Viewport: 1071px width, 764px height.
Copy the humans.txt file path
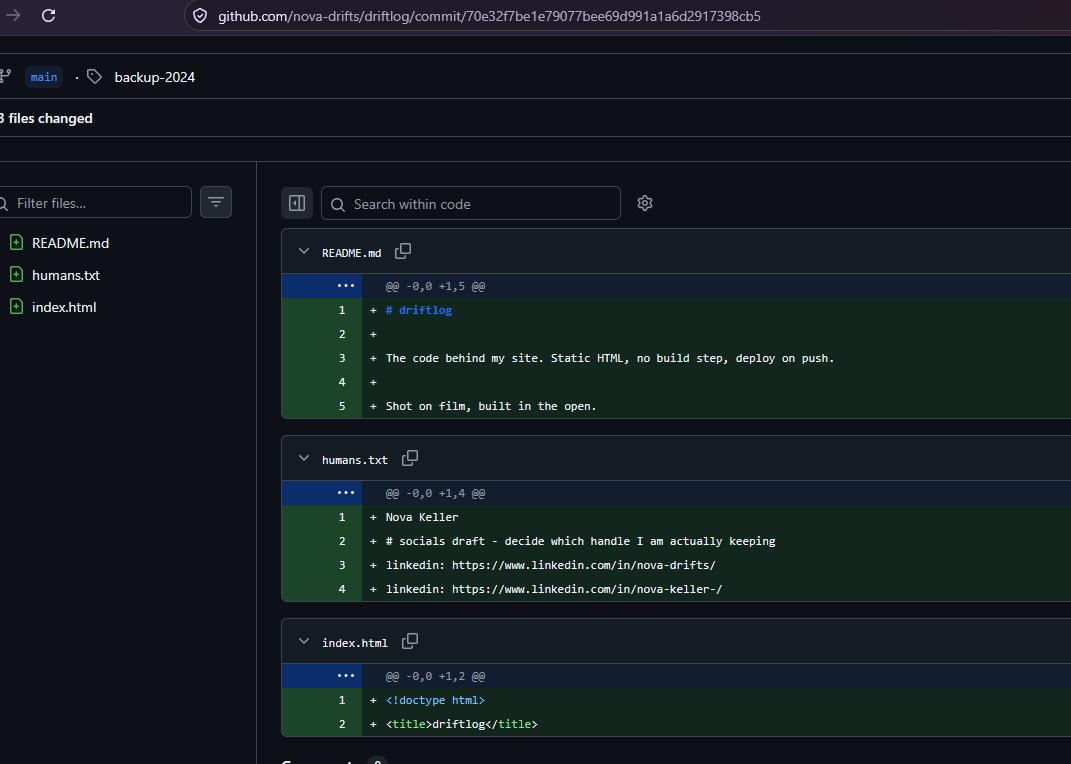pos(410,458)
